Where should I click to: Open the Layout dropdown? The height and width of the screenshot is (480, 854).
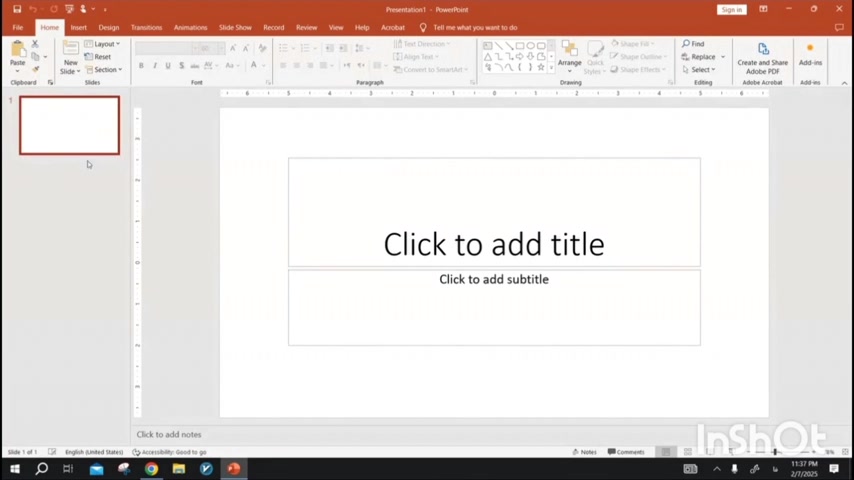pos(103,44)
